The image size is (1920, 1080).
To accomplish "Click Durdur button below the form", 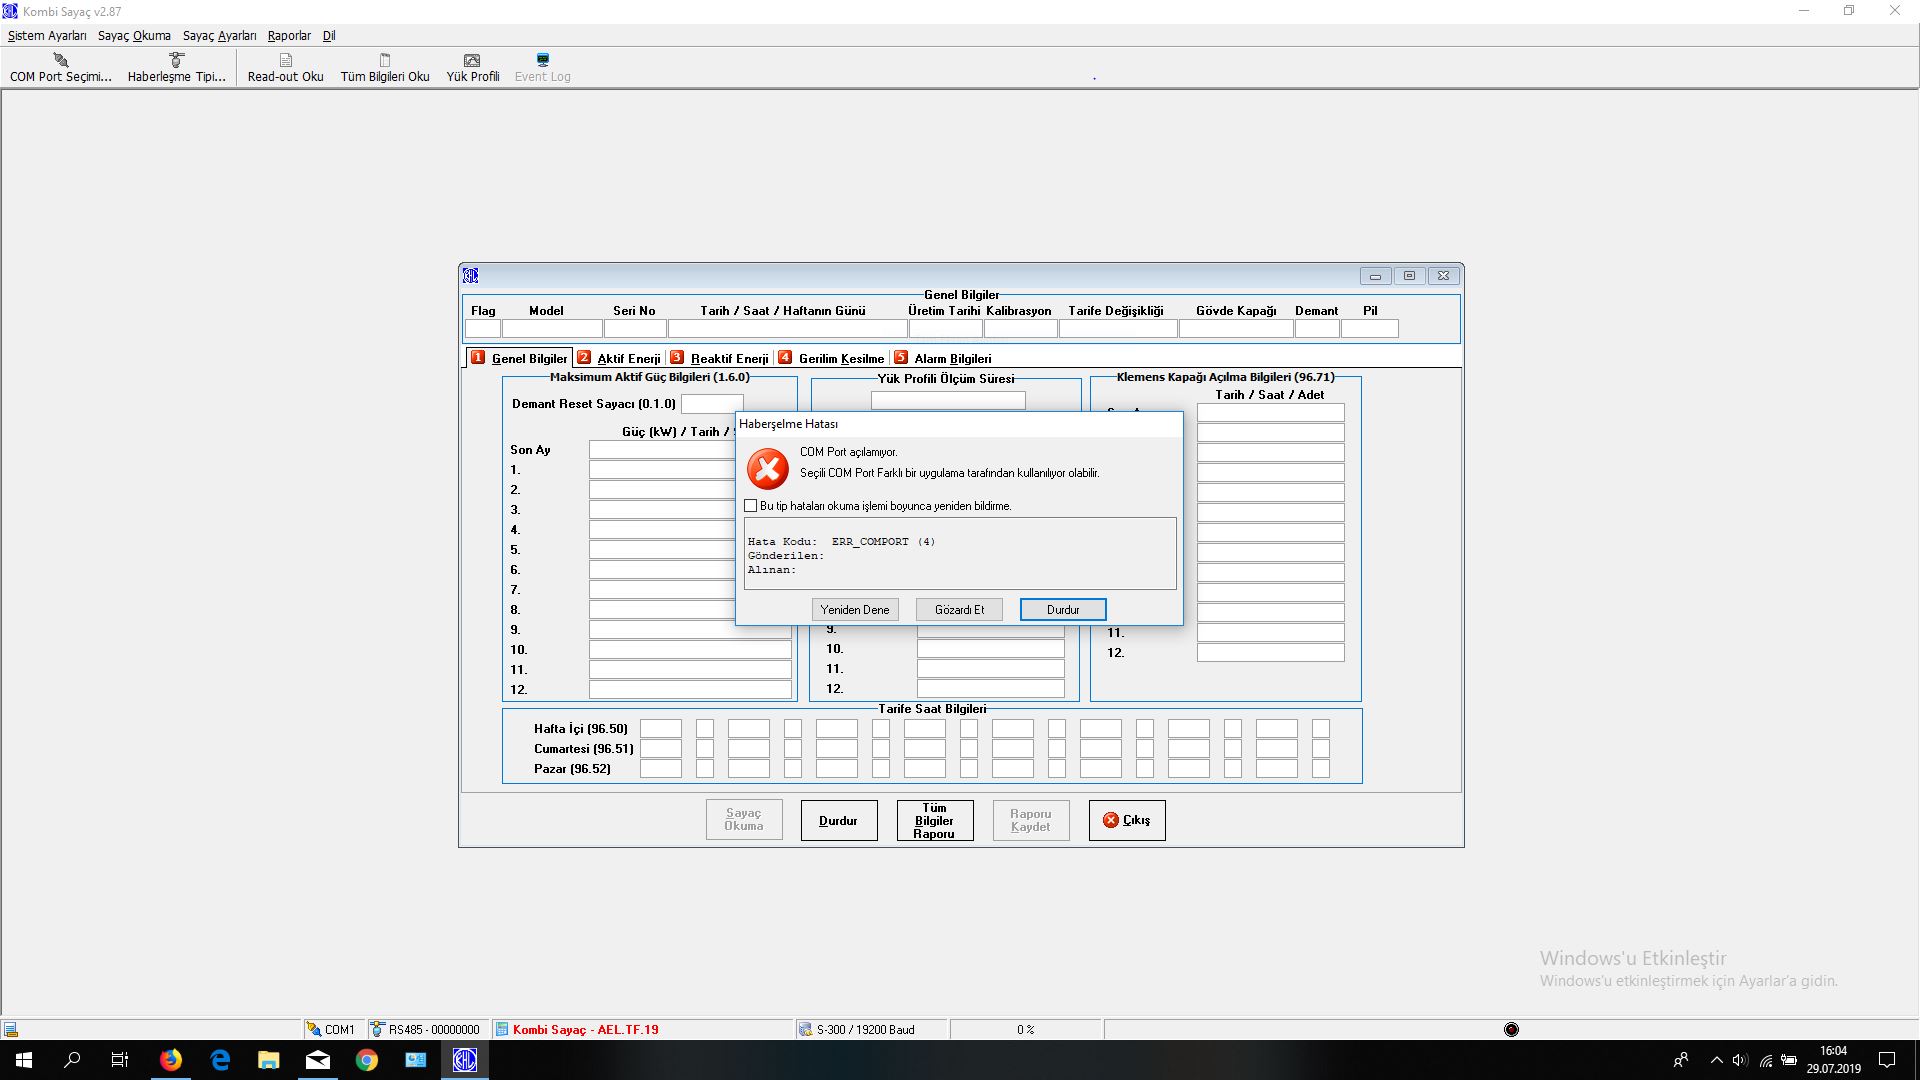I will [839, 820].
